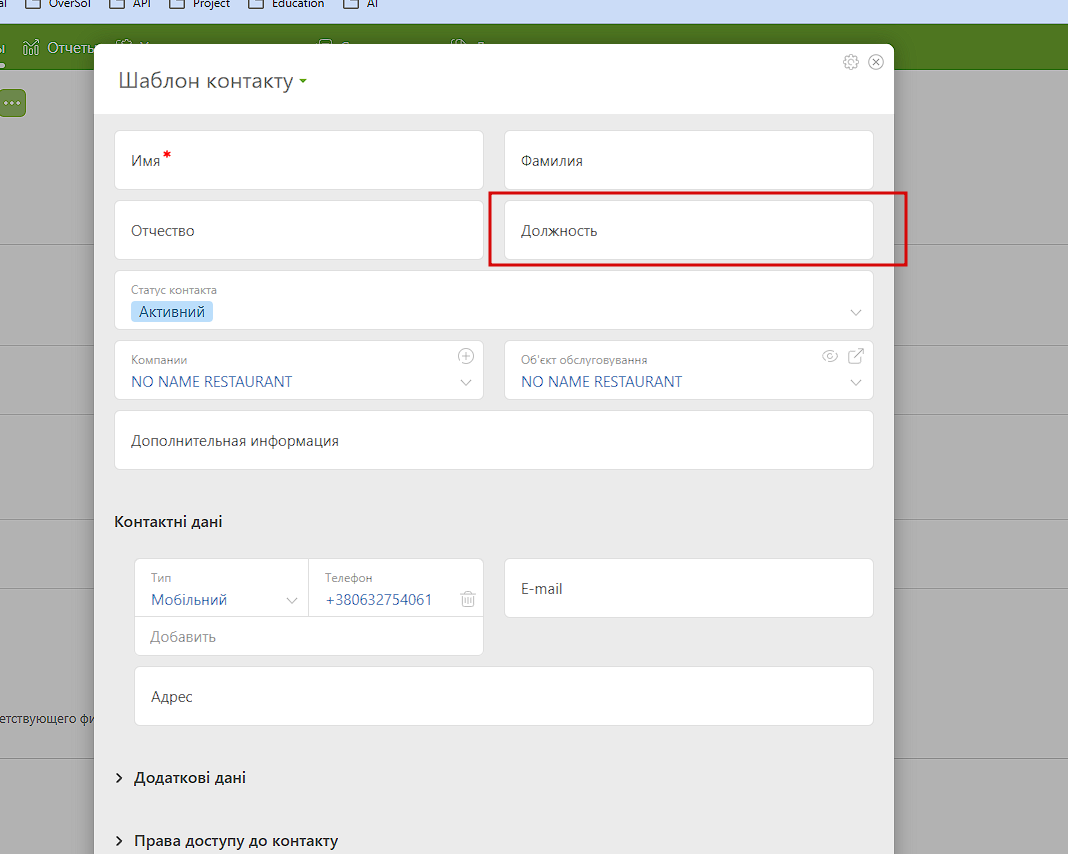Screen dimensions: 1068x854
Task: Open the Education bookmark folder
Action: (286, 4)
